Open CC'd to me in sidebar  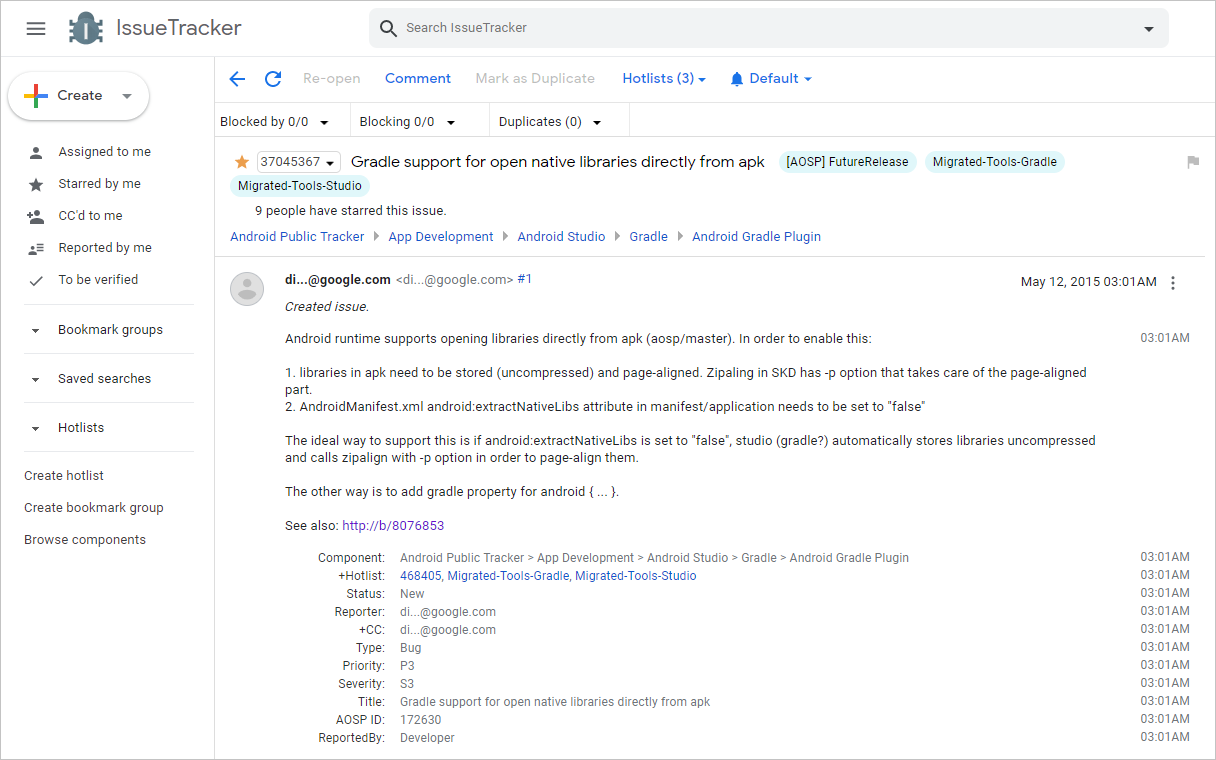pos(90,216)
